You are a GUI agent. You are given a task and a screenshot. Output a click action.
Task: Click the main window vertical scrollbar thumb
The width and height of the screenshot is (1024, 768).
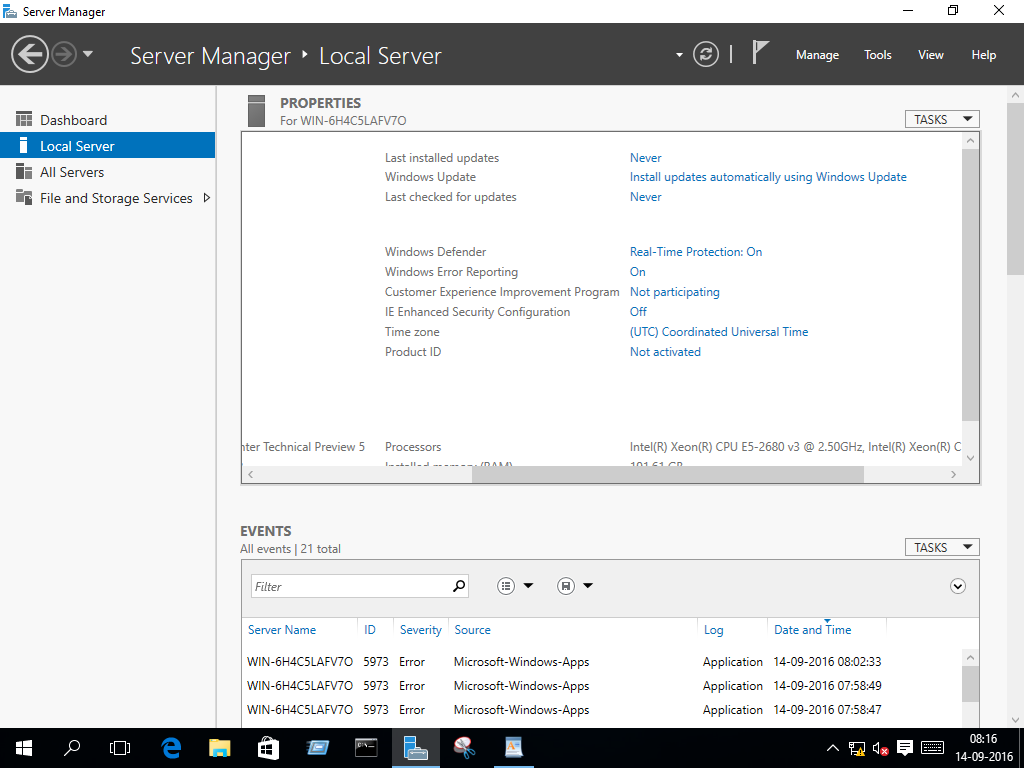tap(1015, 188)
